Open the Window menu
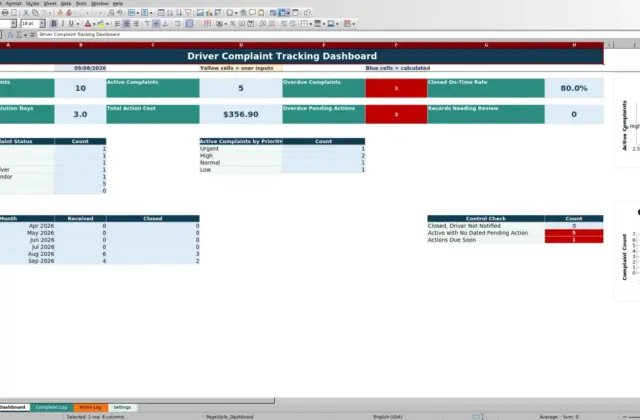640x420 pixels. click(100, 3)
